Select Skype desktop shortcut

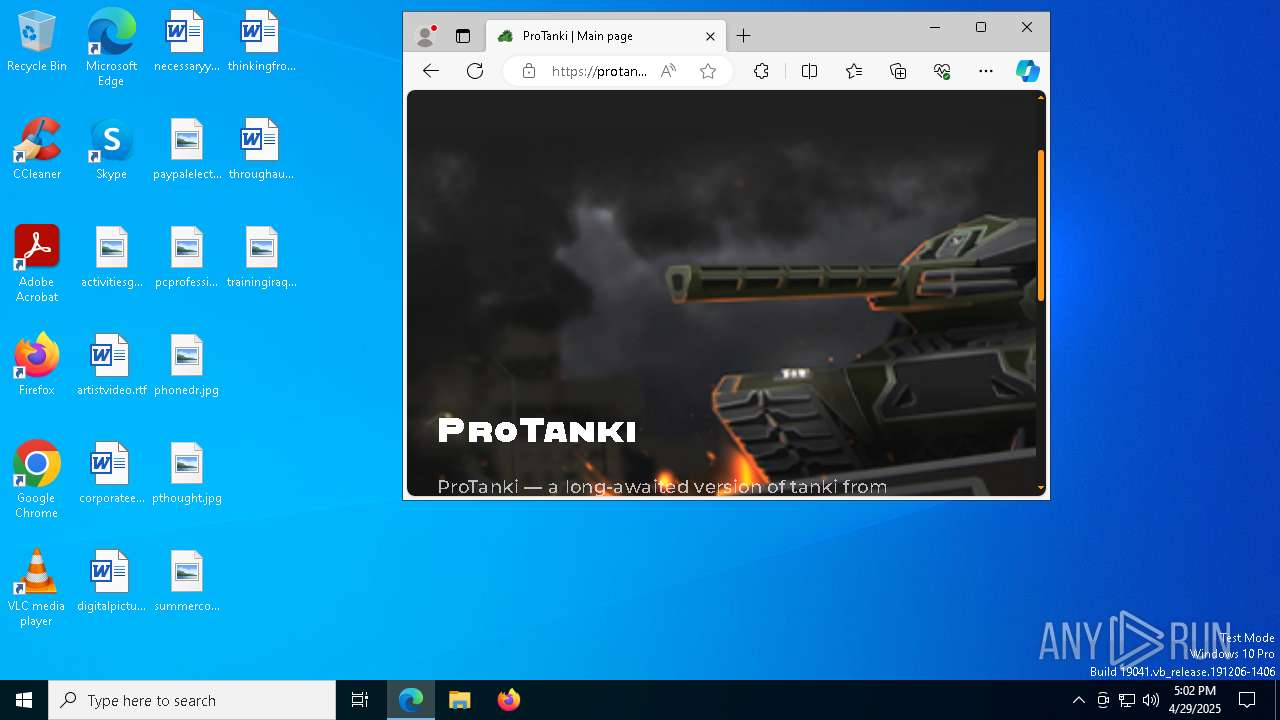111,150
